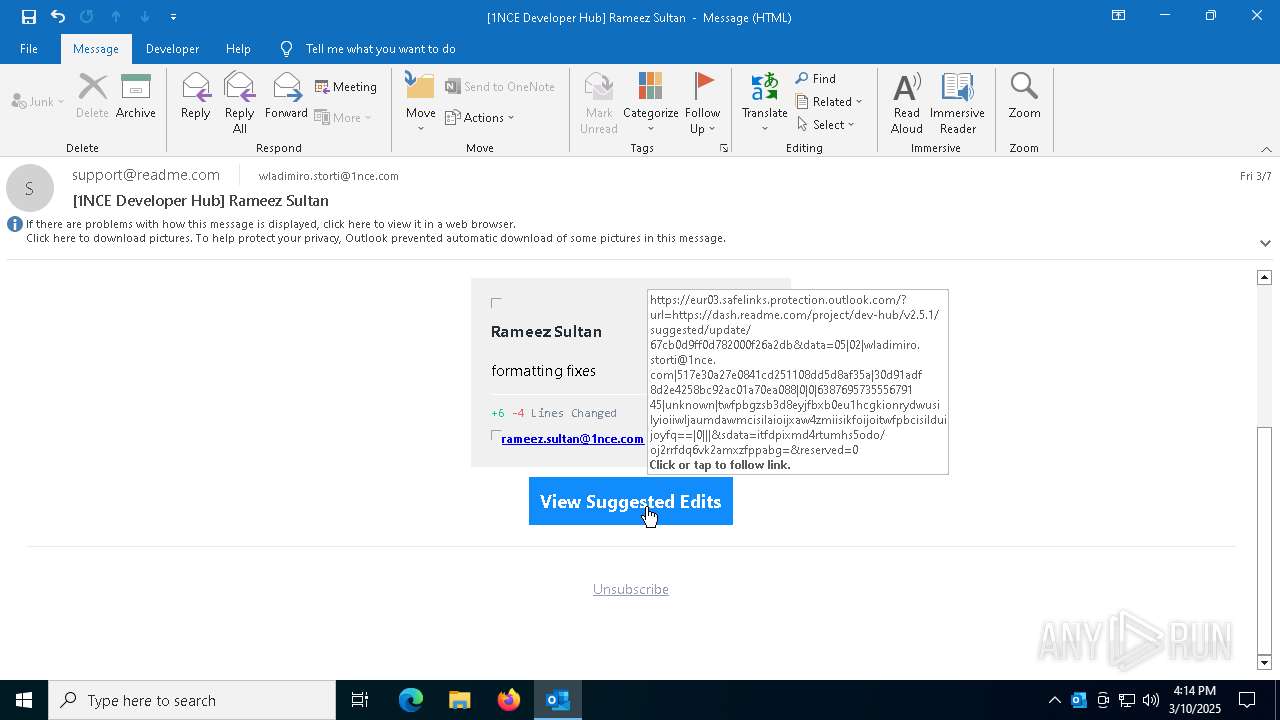The width and height of the screenshot is (1280, 720).
Task: Forward this email
Action: click(x=287, y=96)
